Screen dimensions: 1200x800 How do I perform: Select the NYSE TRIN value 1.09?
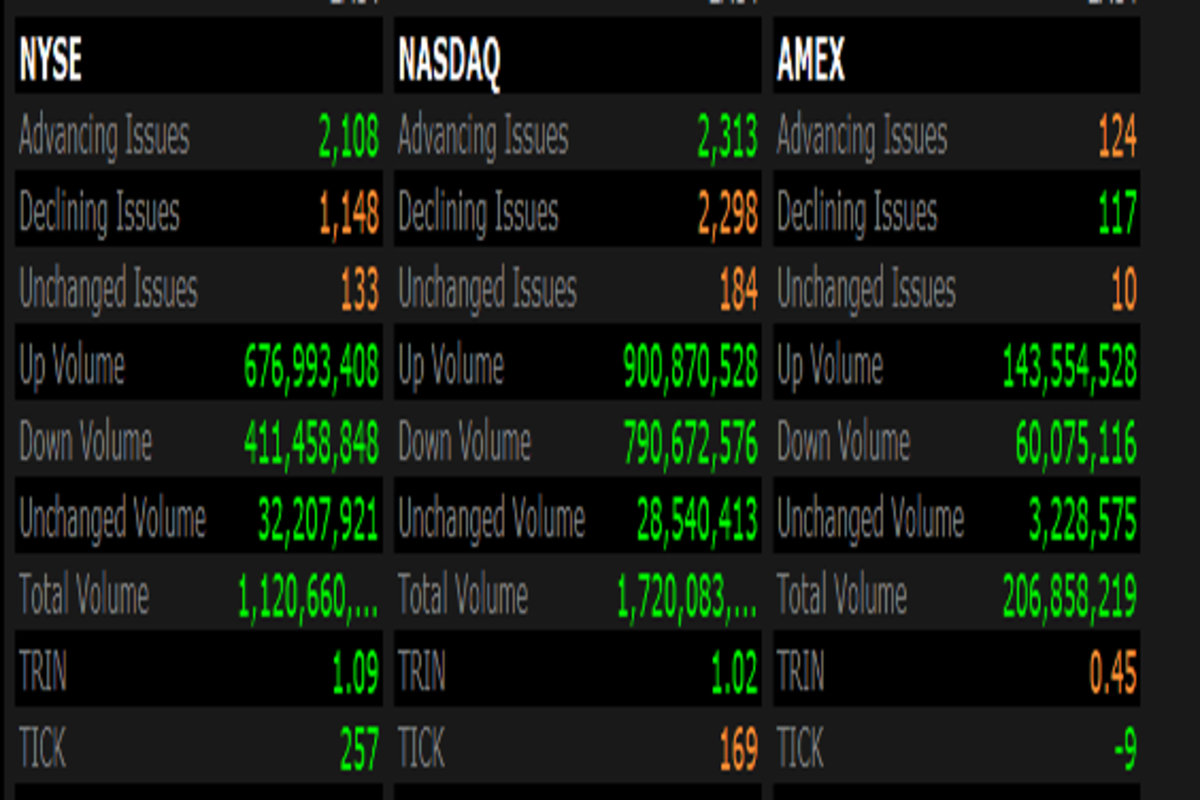click(355, 674)
